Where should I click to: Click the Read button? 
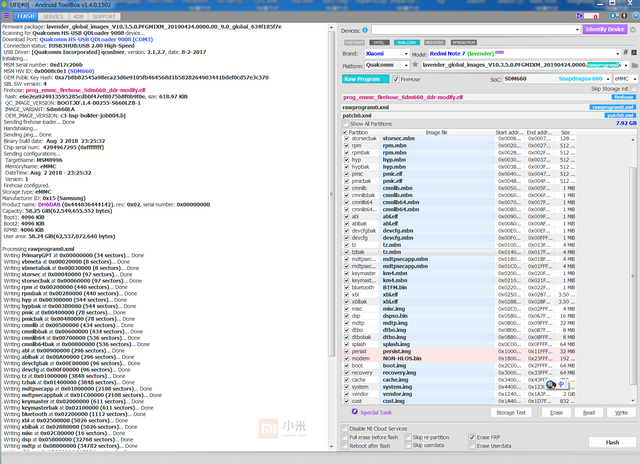(589, 413)
